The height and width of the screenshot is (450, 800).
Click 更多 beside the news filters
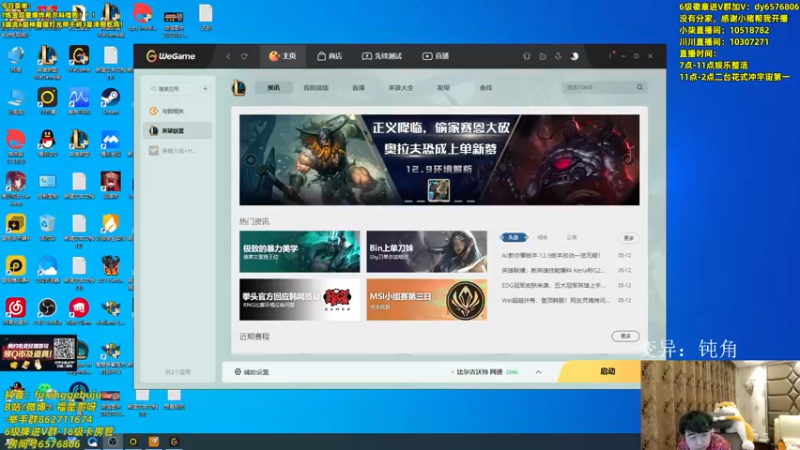(x=629, y=238)
